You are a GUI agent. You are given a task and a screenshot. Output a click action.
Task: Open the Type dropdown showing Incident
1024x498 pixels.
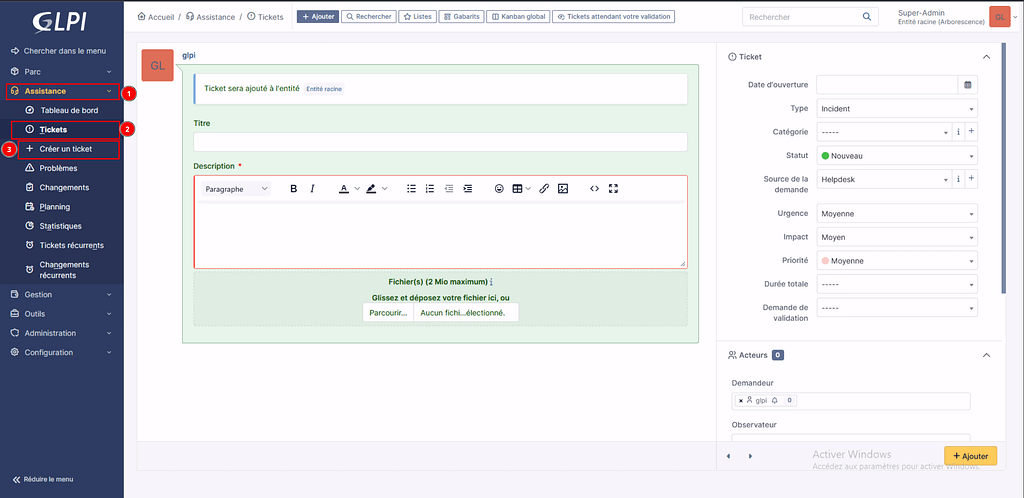click(896, 108)
